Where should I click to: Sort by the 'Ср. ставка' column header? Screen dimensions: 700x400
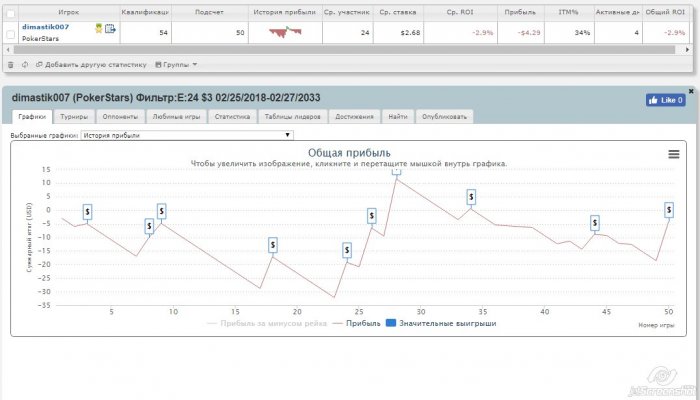[x=398, y=12]
